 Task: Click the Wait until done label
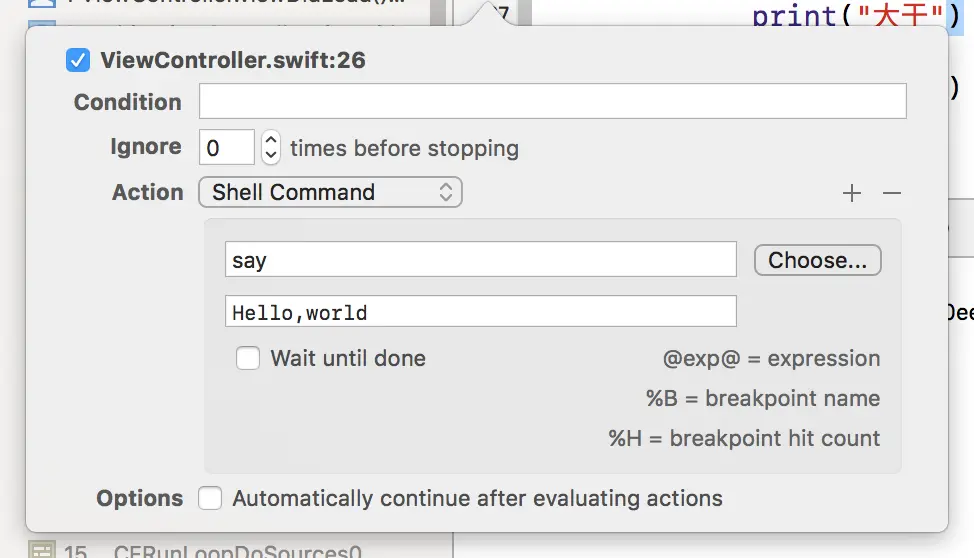coord(348,358)
